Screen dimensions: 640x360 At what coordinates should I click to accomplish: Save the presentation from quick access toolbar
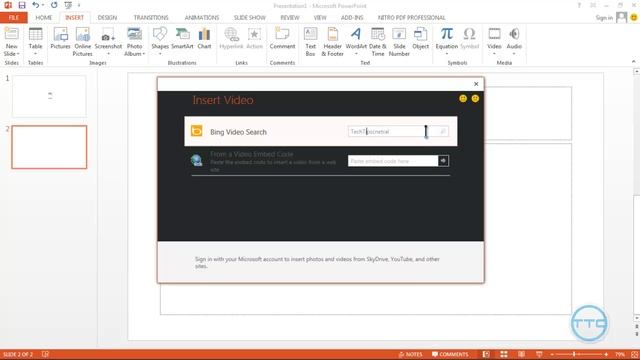coord(22,5)
